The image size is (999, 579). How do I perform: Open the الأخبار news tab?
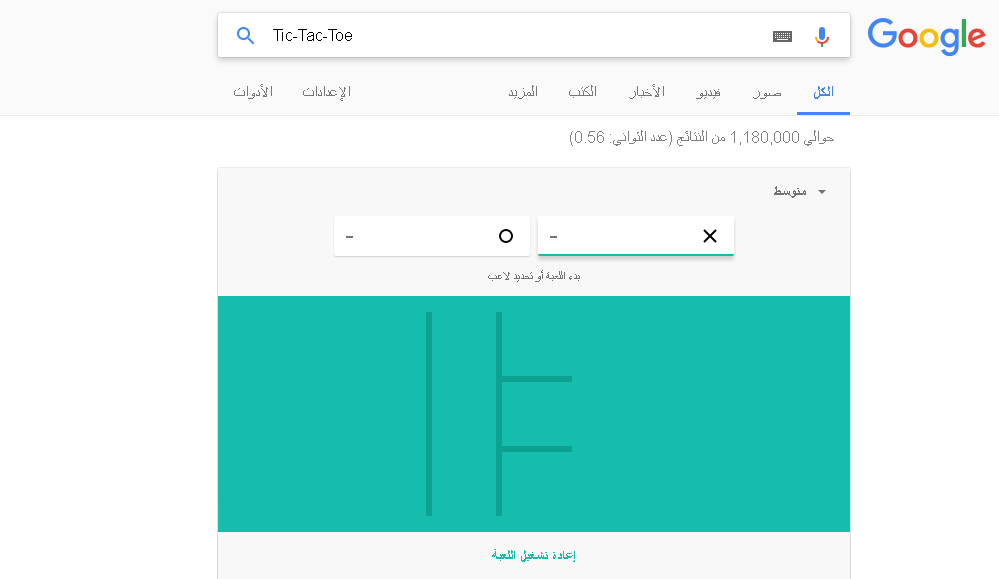647,92
